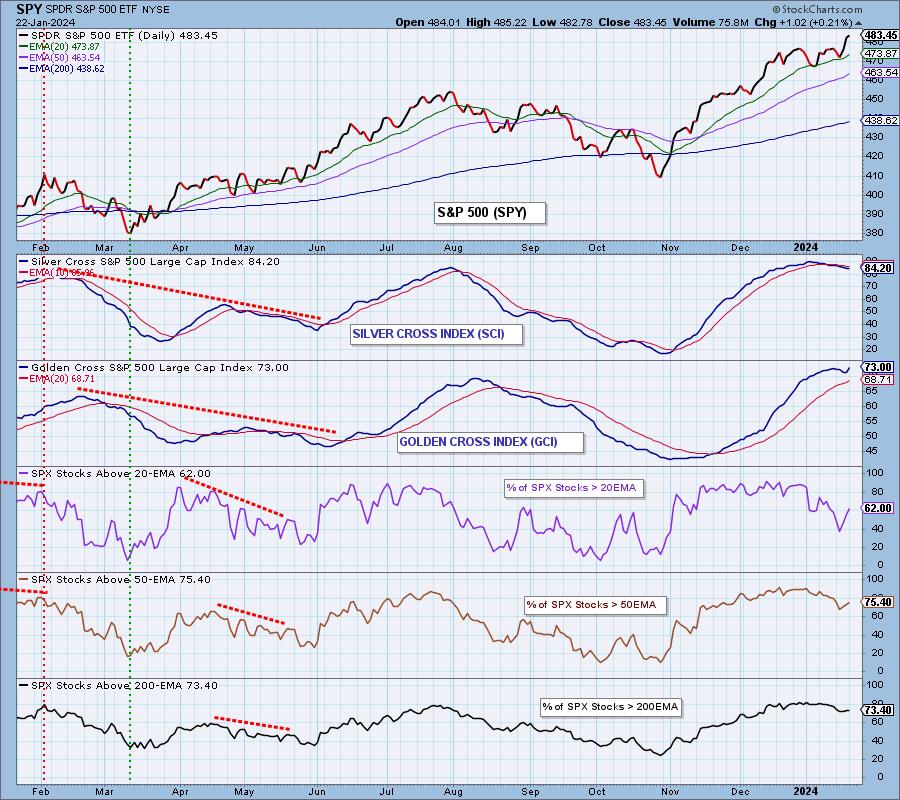Click the 483.45 last-price tag on the right axis
The width and height of the screenshot is (900, 800).
(881, 35)
